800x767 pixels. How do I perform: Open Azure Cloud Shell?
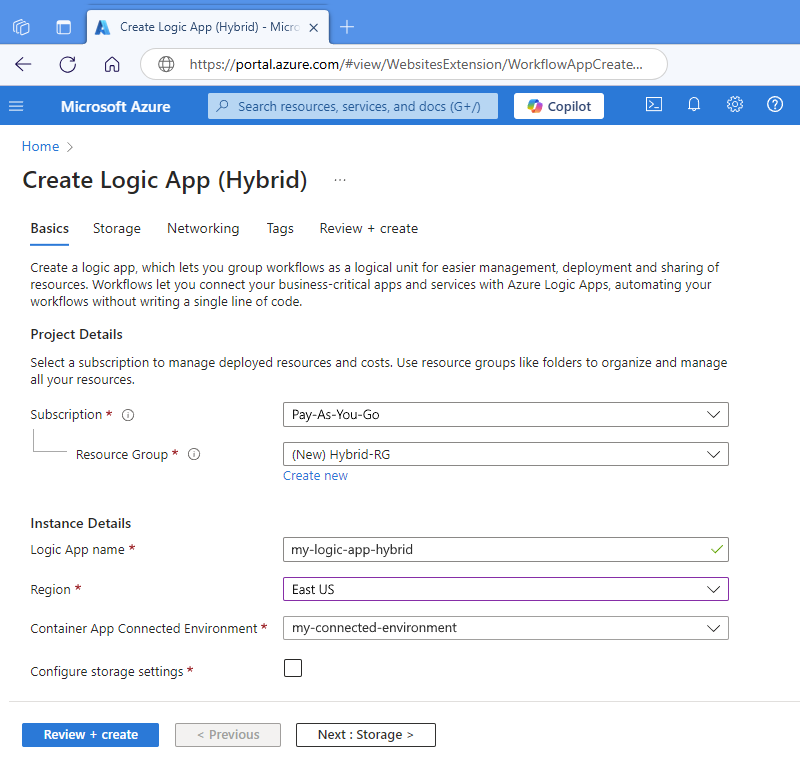pyautogui.click(x=653, y=105)
